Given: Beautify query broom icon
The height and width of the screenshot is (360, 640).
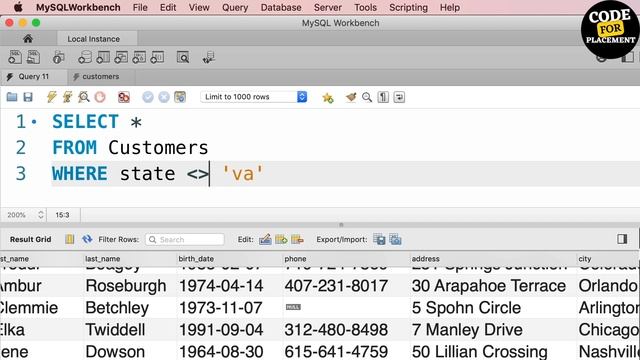Looking at the screenshot, I should 351,97.
